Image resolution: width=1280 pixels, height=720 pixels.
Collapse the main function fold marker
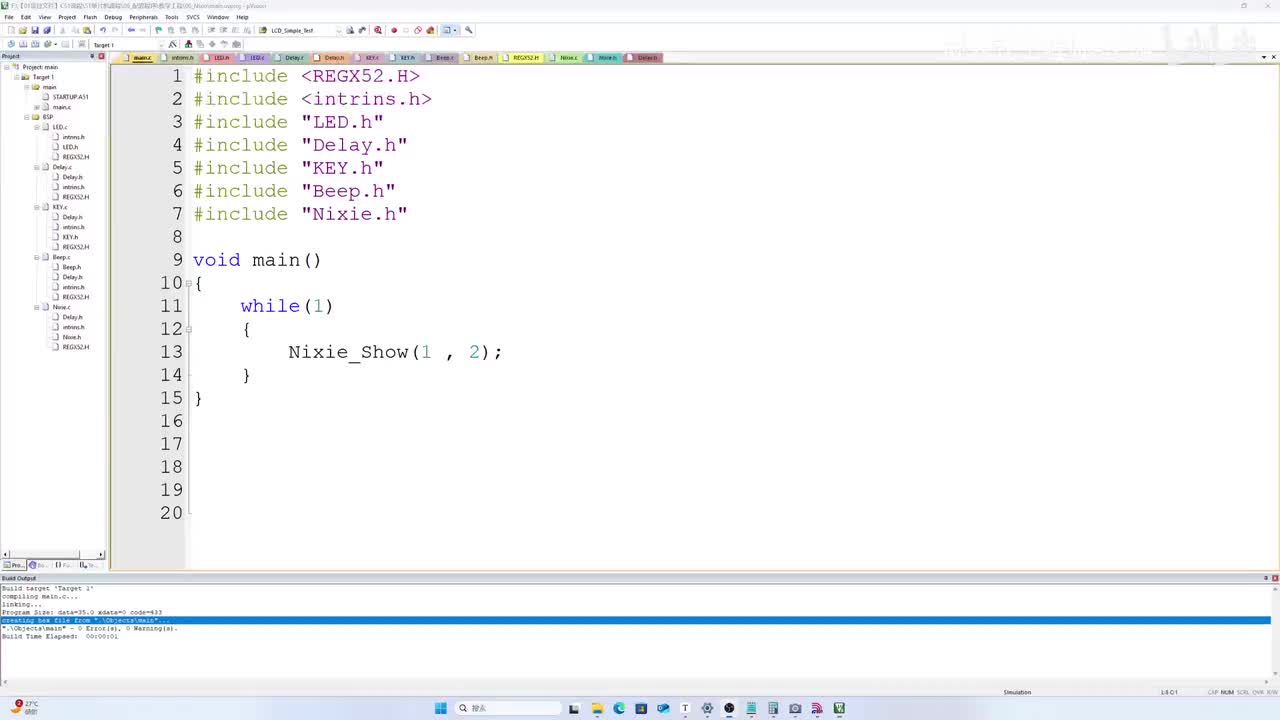pyautogui.click(x=189, y=283)
